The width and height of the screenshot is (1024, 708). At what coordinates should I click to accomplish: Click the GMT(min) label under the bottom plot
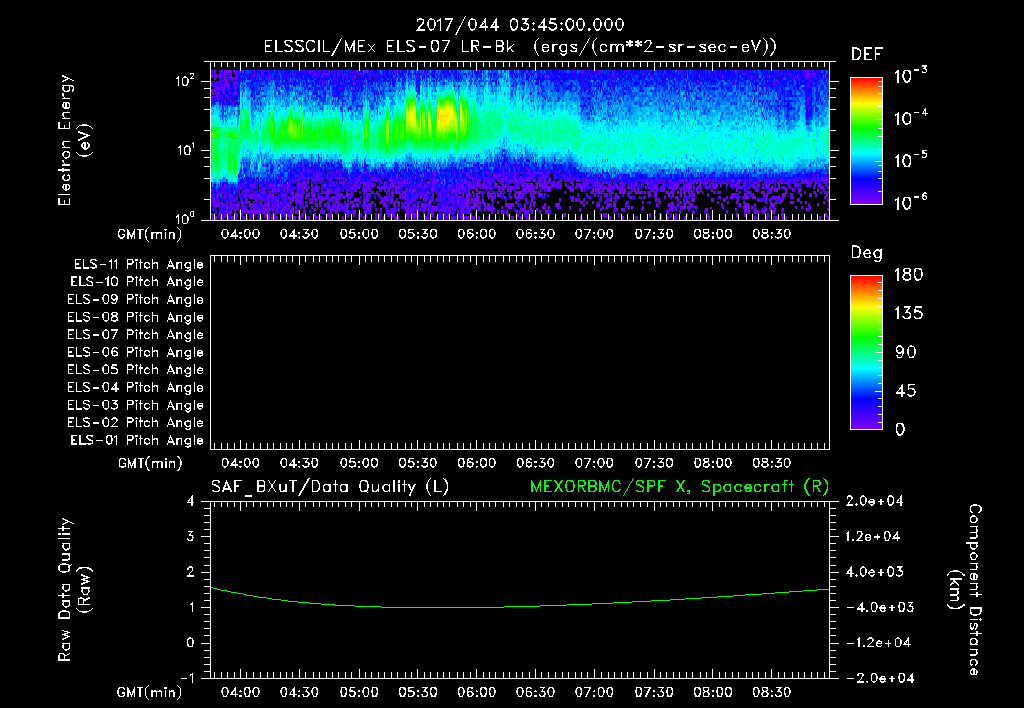(x=150, y=692)
